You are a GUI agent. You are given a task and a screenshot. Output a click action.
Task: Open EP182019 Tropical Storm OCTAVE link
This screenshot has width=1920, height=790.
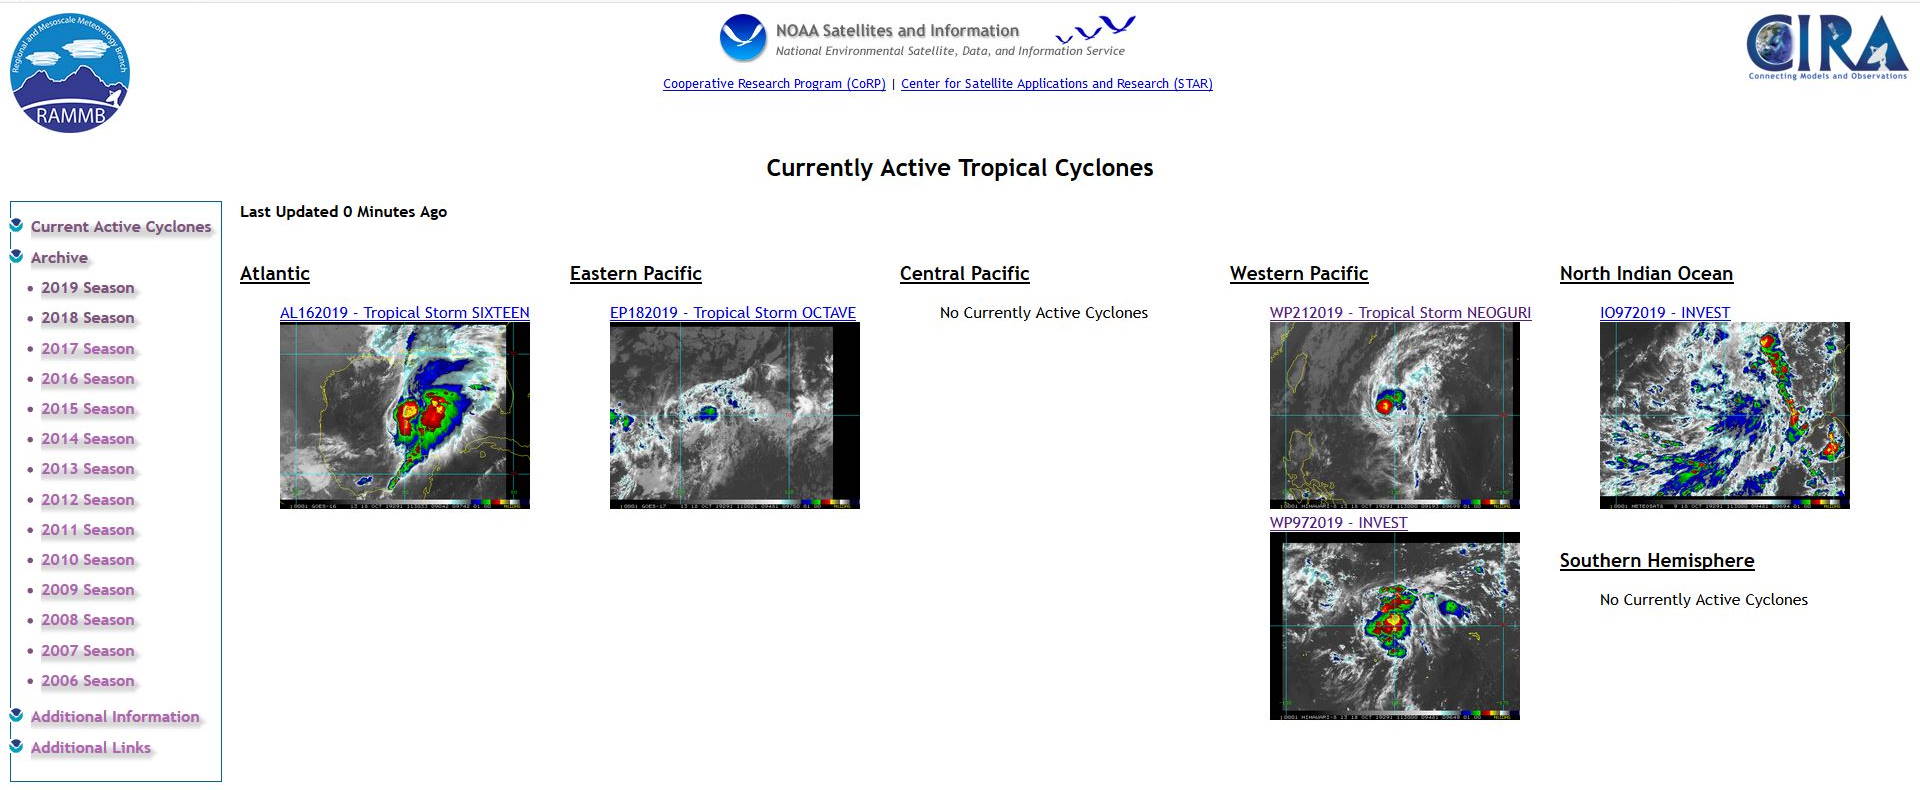click(733, 313)
